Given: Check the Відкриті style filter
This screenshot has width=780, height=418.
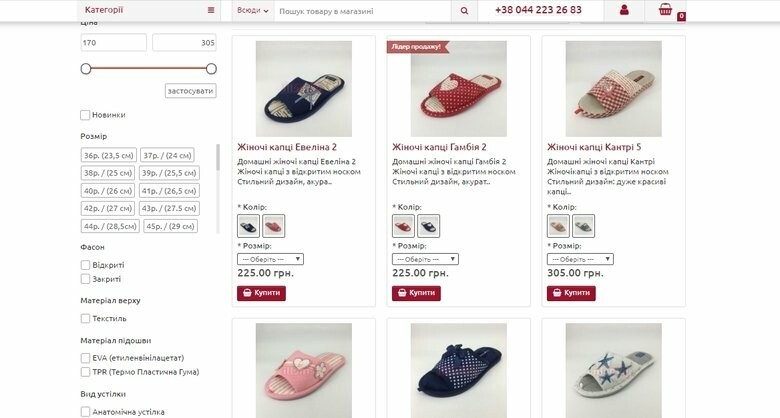Looking at the screenshot, I should pyautogui.click(x=86, y=265).
